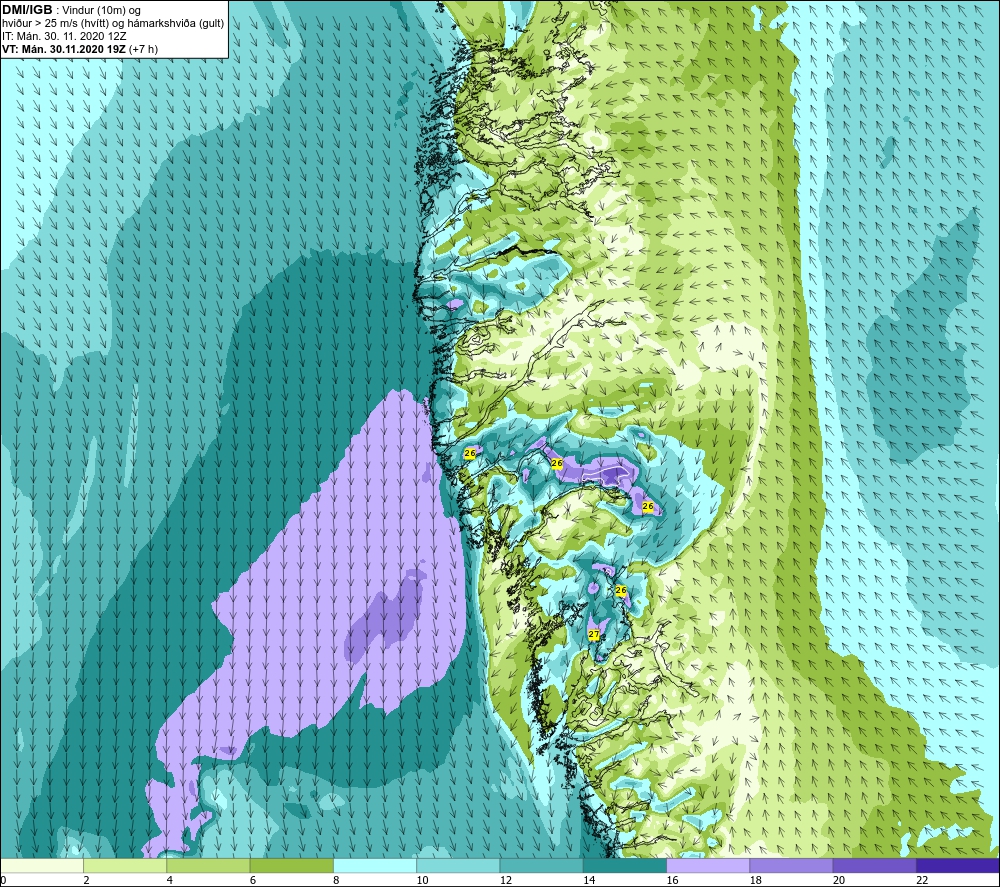This screenshot has height=887, width=1000.
Task: Click the legend scale value "14"
Action: [x=589, y=880]
